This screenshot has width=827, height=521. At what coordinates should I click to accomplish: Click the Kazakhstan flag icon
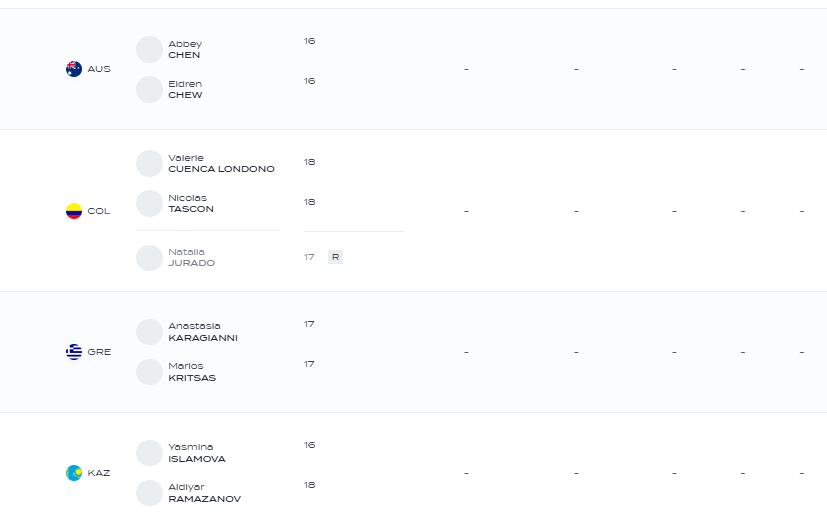(74, 473)
